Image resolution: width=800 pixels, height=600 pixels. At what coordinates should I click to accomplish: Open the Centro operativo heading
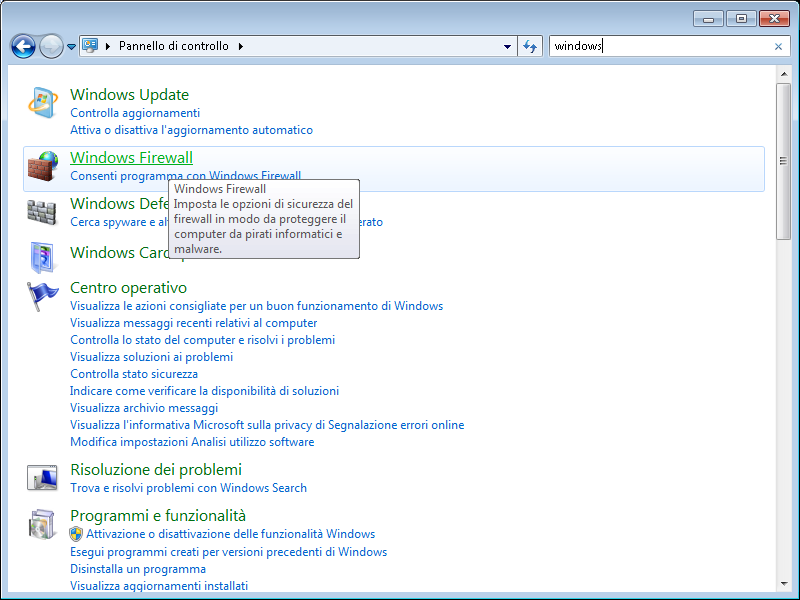pyautogui.click(x=129, y=288)
